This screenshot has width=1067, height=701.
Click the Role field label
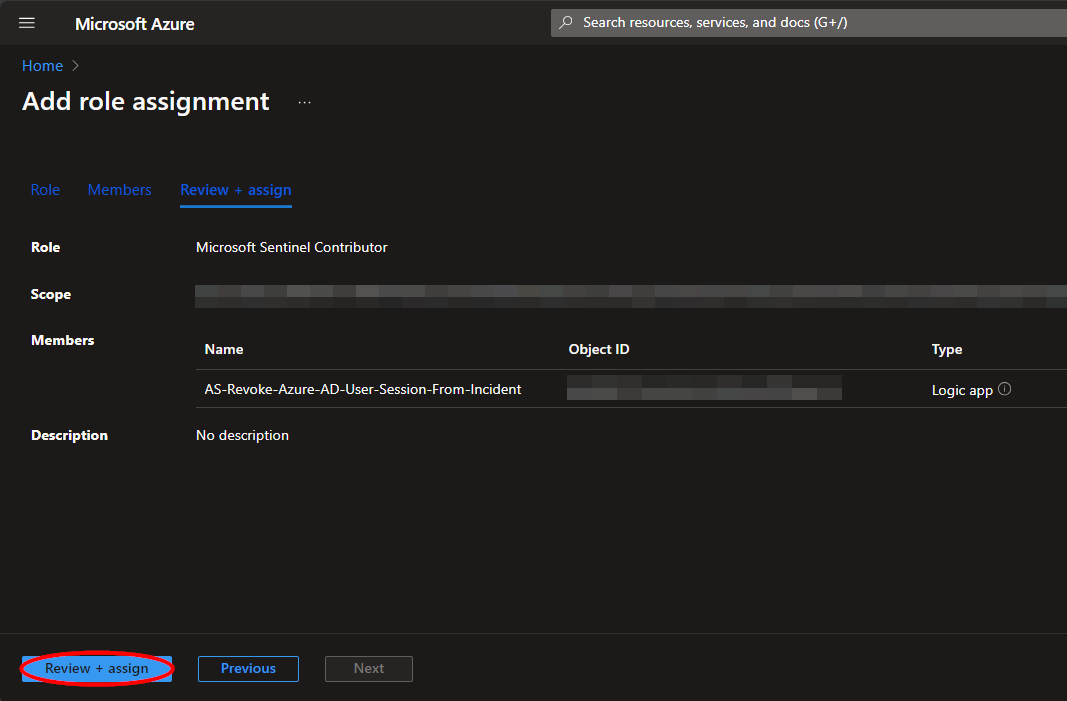click(46, 247)
